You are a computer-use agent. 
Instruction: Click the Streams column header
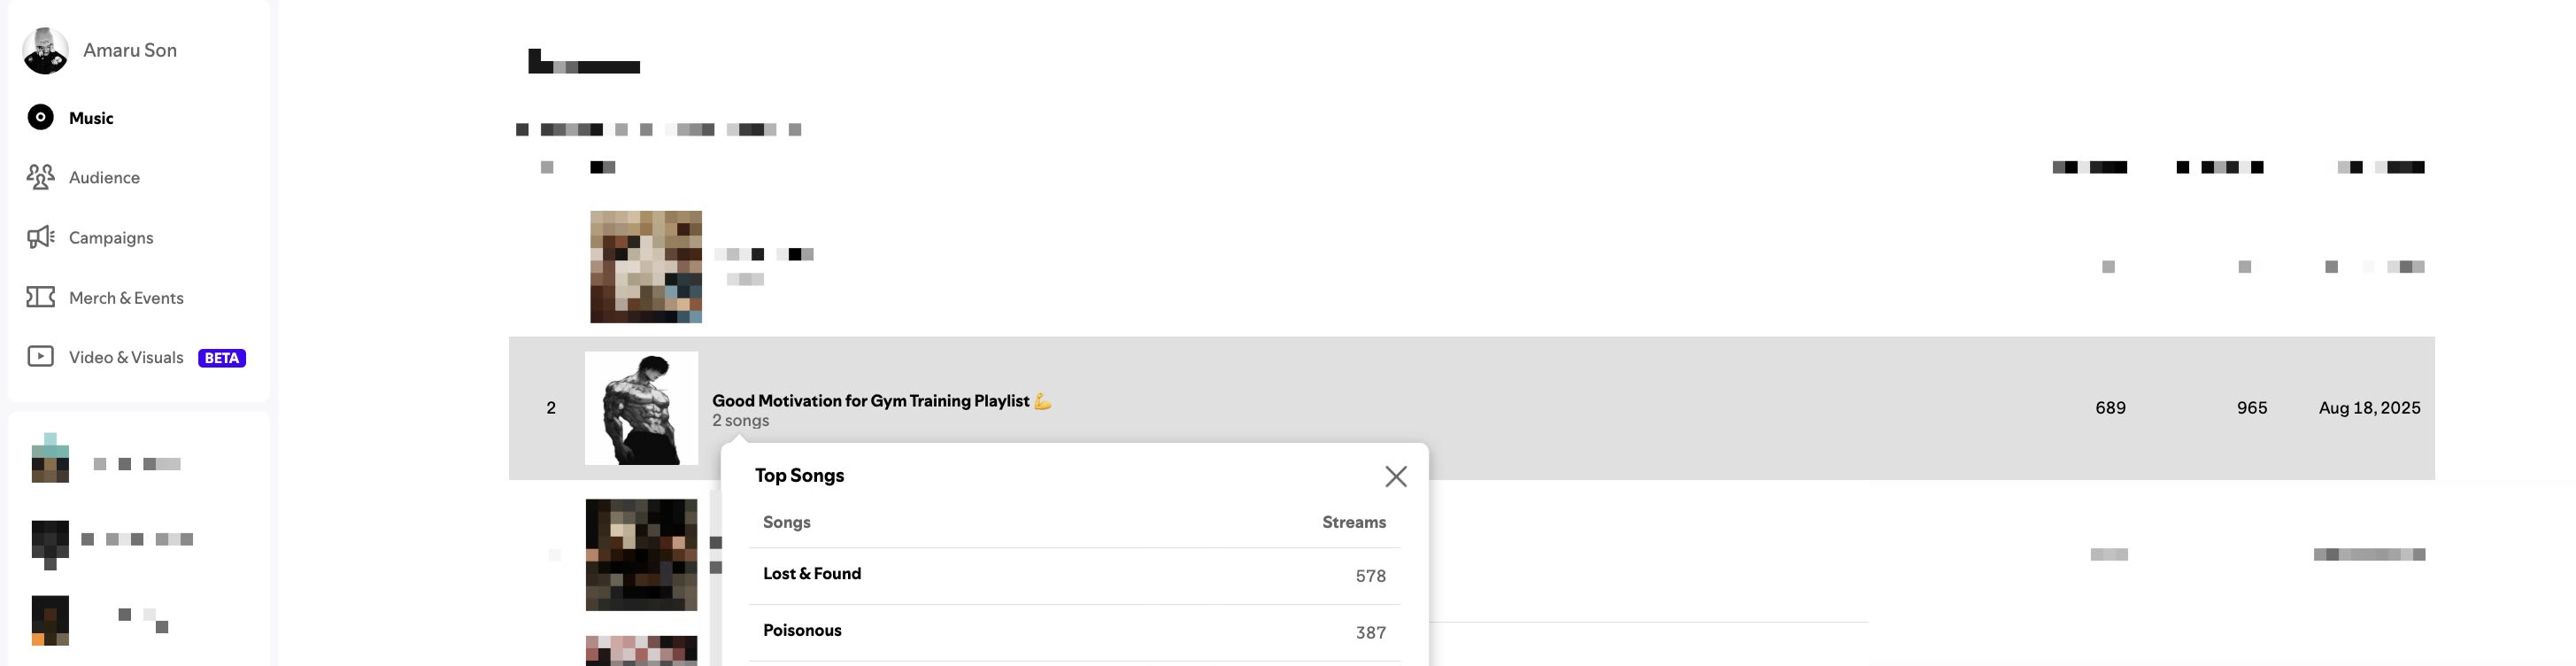(x=1353, y=522)
